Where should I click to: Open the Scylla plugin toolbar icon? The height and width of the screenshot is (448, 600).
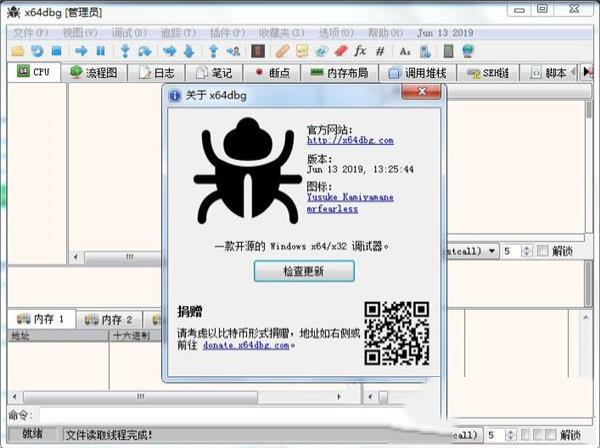pos(258,51)
